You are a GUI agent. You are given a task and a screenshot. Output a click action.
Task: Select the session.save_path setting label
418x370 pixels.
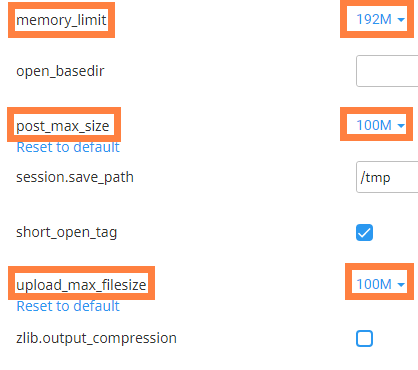pos(75,177)
